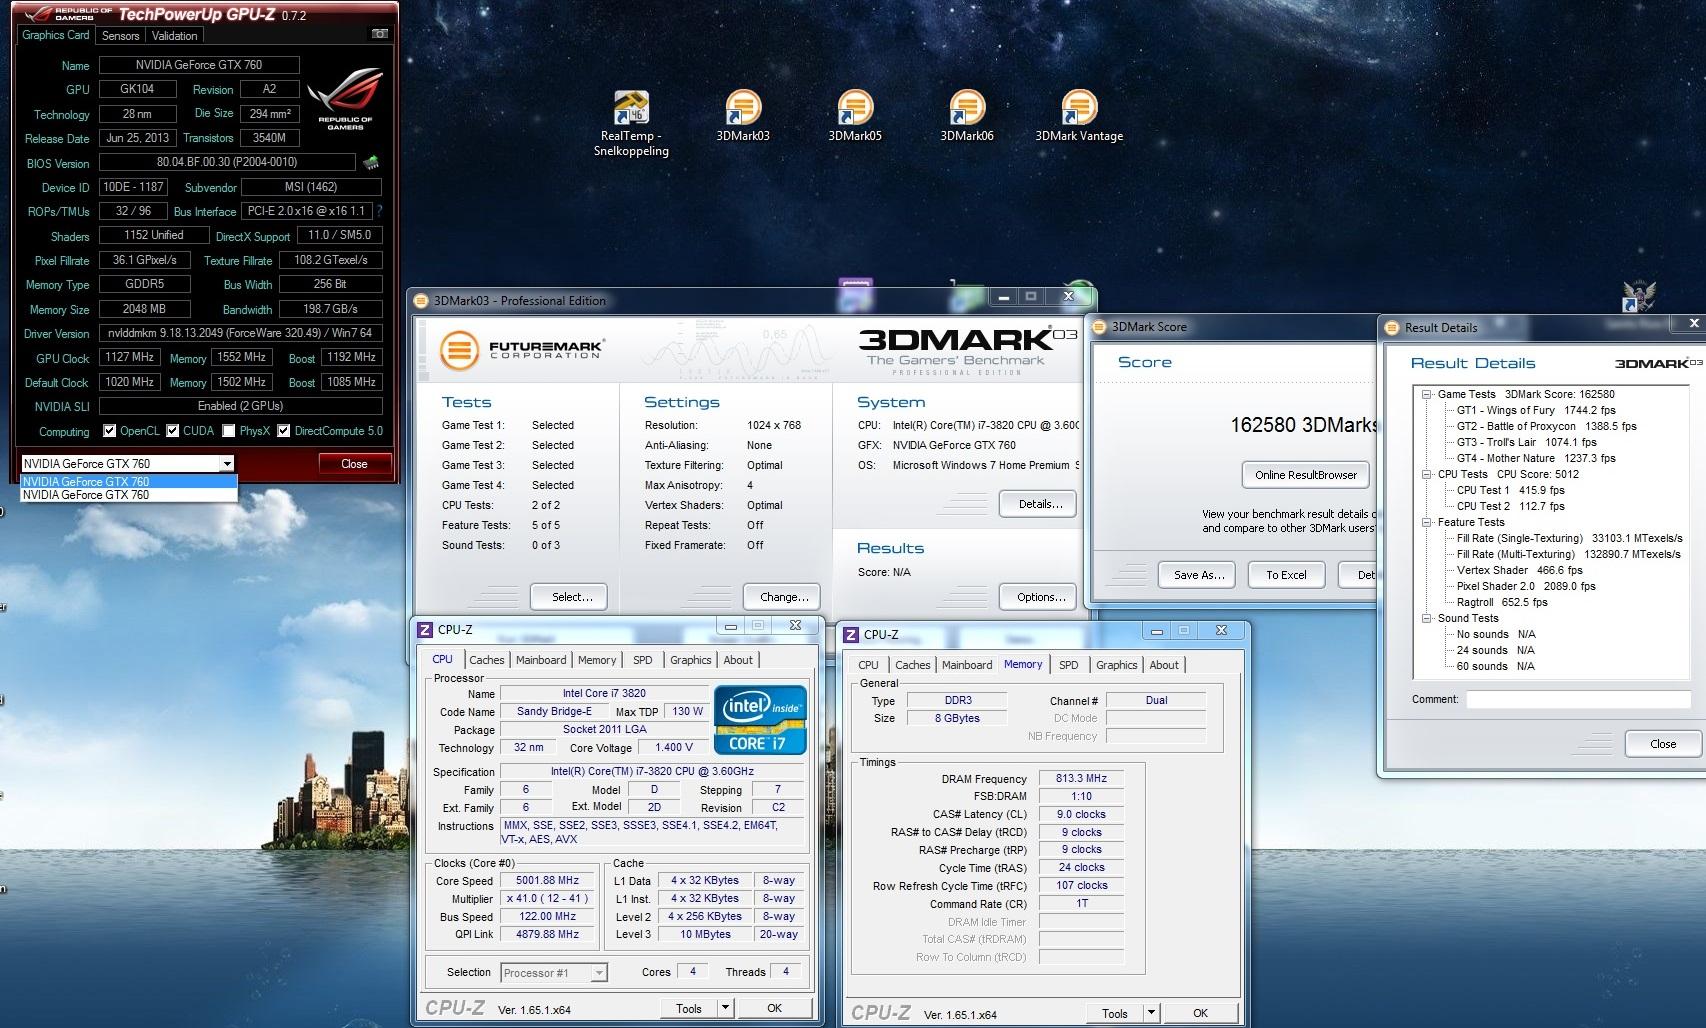Toggle the OpenCL checkbox in GPU-Z
The image size is (1706, 1028).
click(110, 431)
